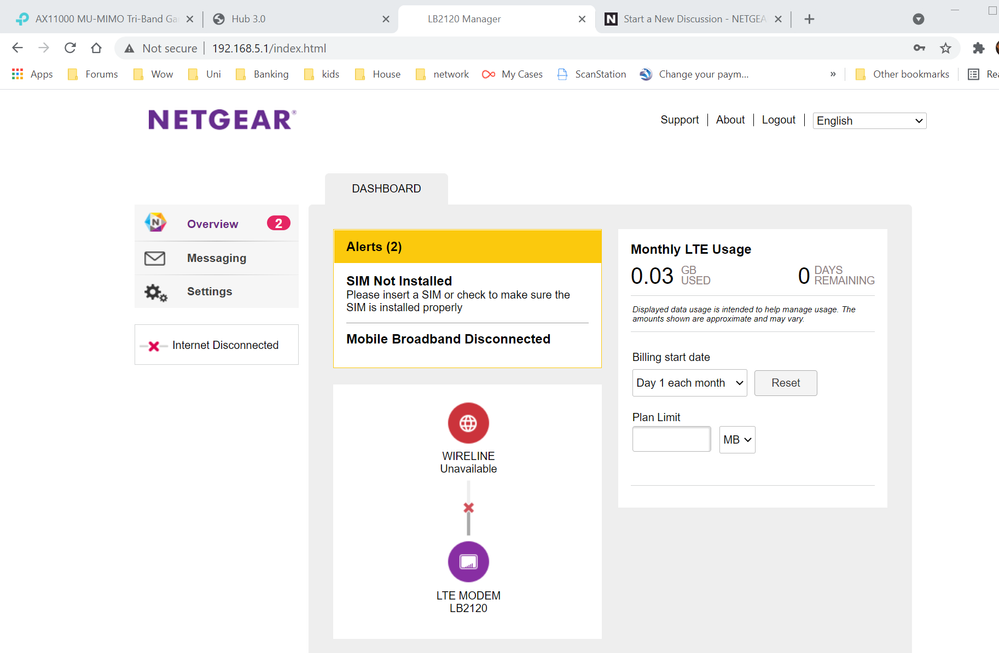This screenshot has width=999, height=653.
Task: Click the red WIRELINE globe icon
Action: [x=468, y=423]
